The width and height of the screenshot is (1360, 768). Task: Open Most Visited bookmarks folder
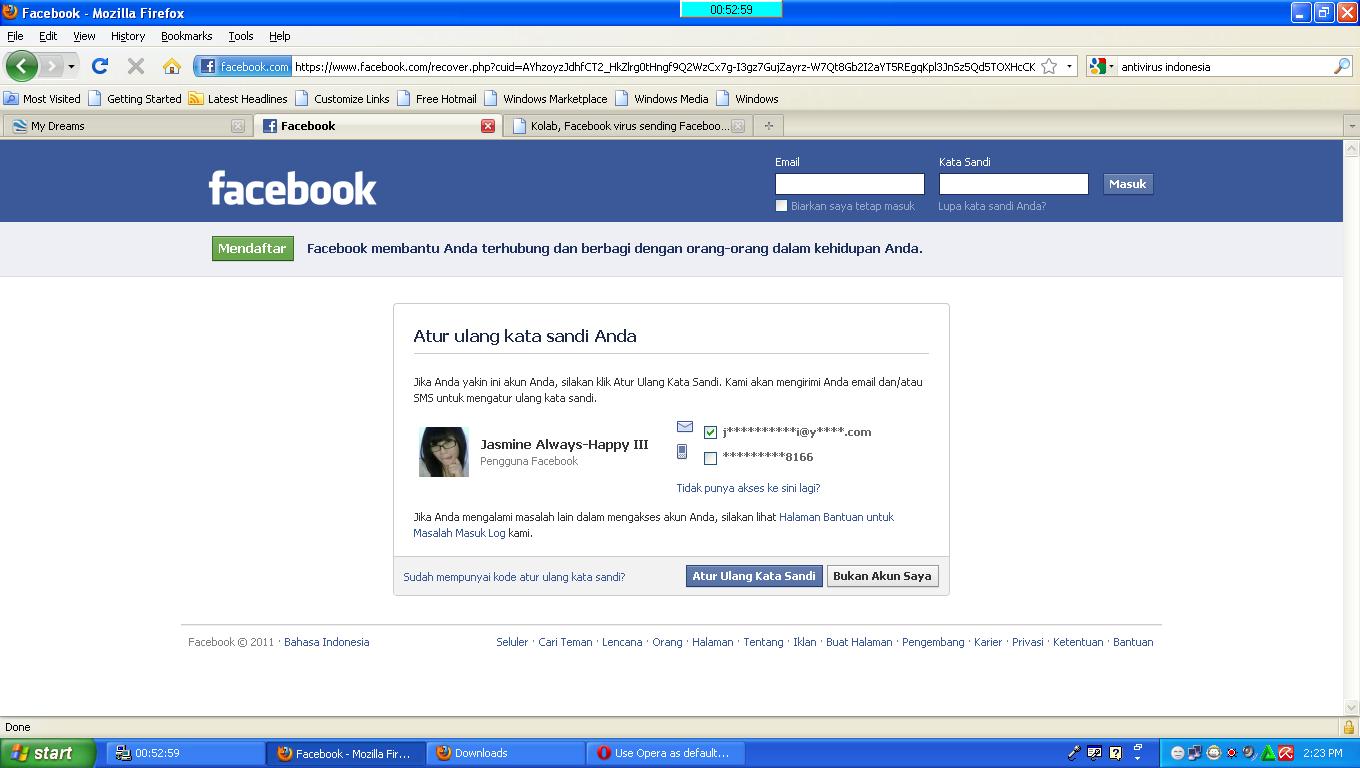pyautogui.click(x=42, y=98)
